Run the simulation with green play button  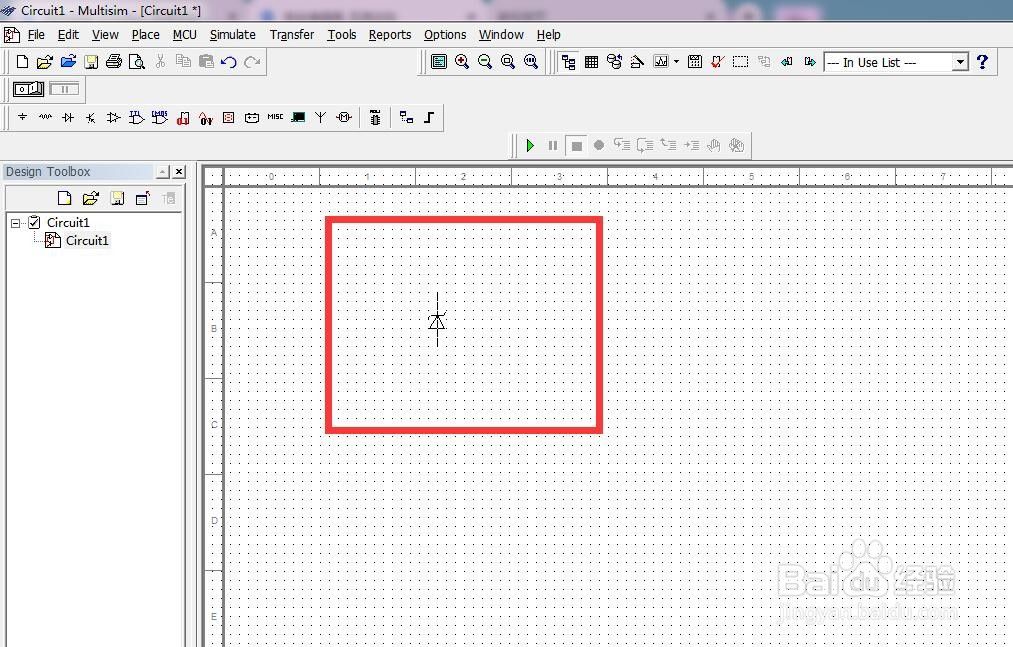(x=530, y=145)
